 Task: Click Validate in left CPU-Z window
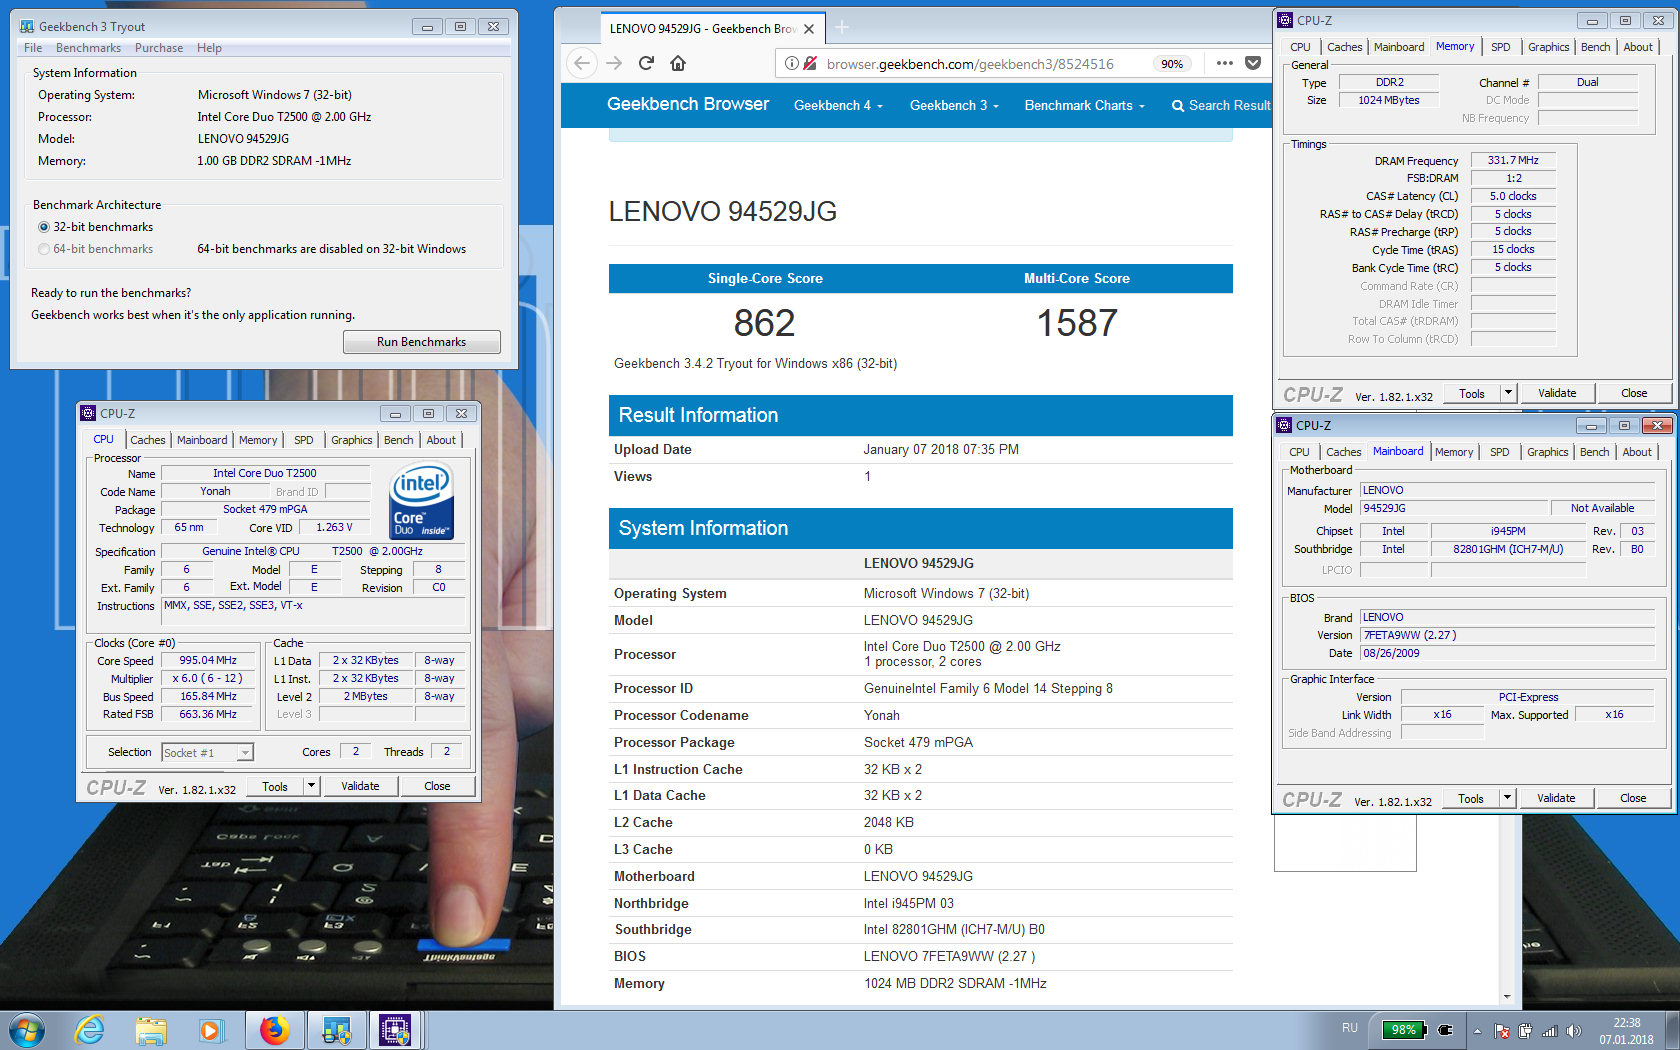click(360, 786)
